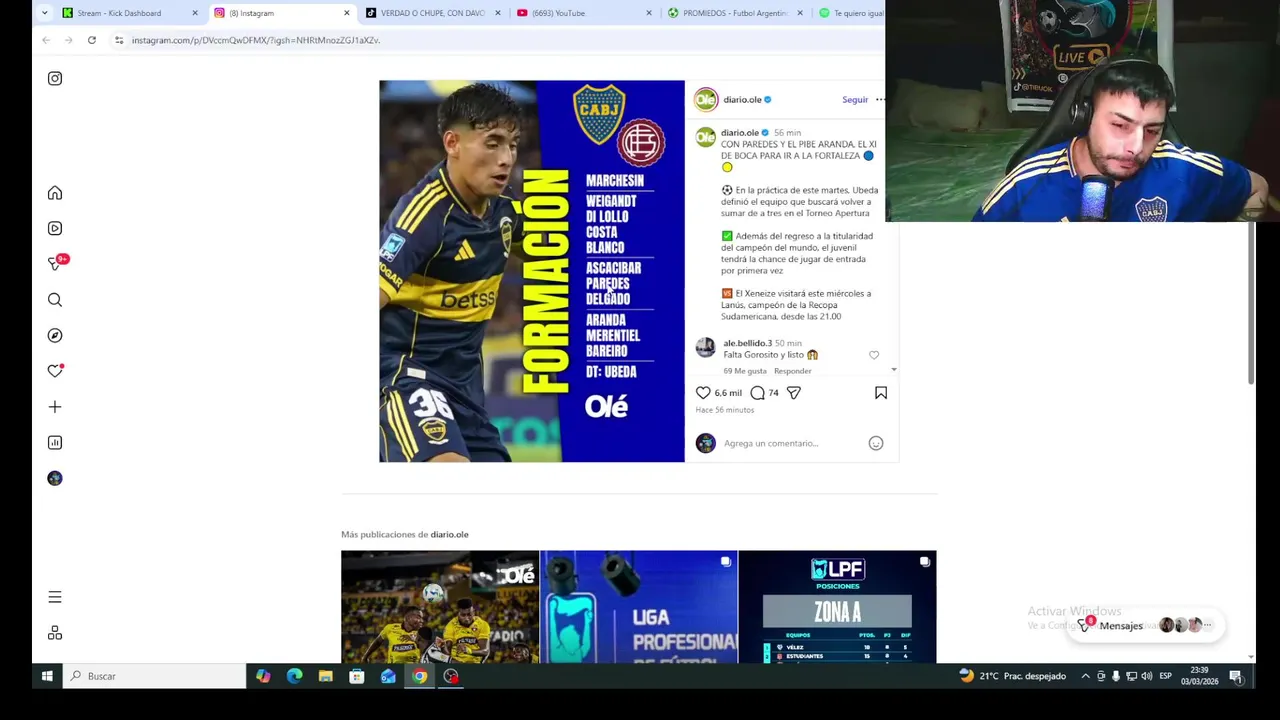Create a new post with plus icon
Viewport: 1280px width, 720px height.
point(55,407)
